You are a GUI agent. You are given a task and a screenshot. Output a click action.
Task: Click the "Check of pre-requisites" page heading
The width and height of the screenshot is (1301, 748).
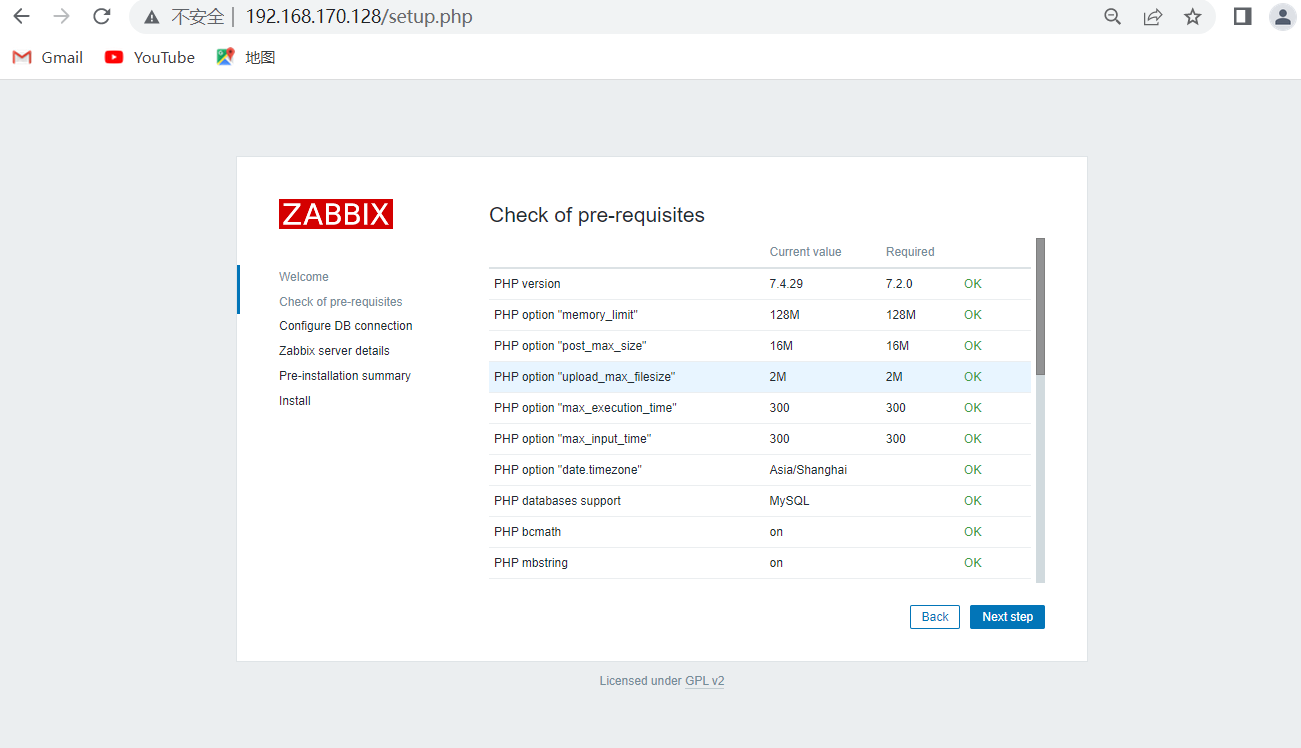tap(597, 215)
